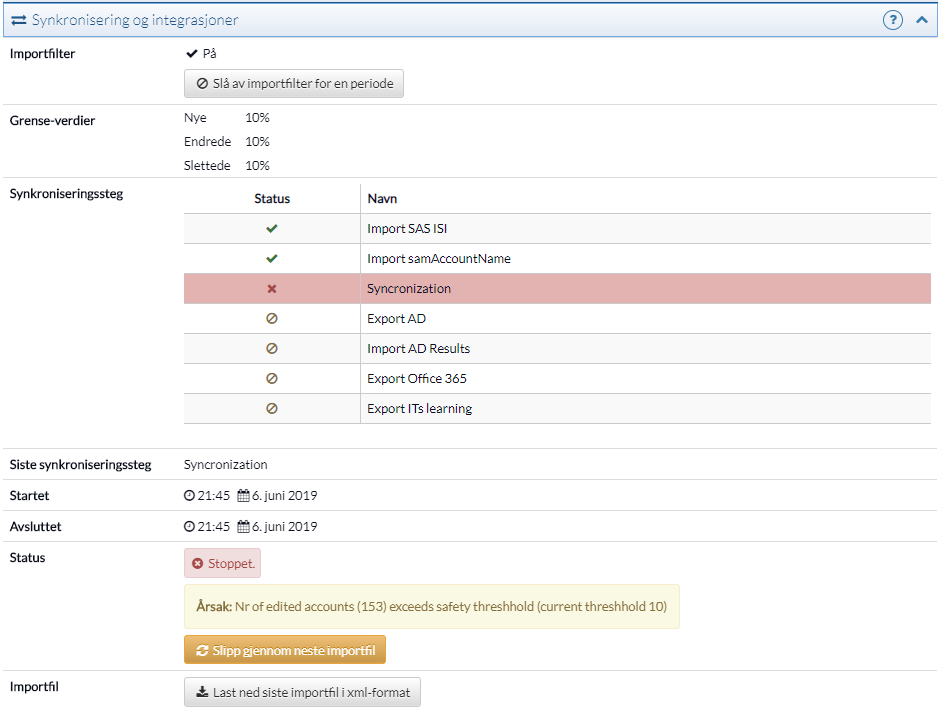Click skipped icon for Import AD Results
Screen dimensions: 944x720
(x=272, y=349)
